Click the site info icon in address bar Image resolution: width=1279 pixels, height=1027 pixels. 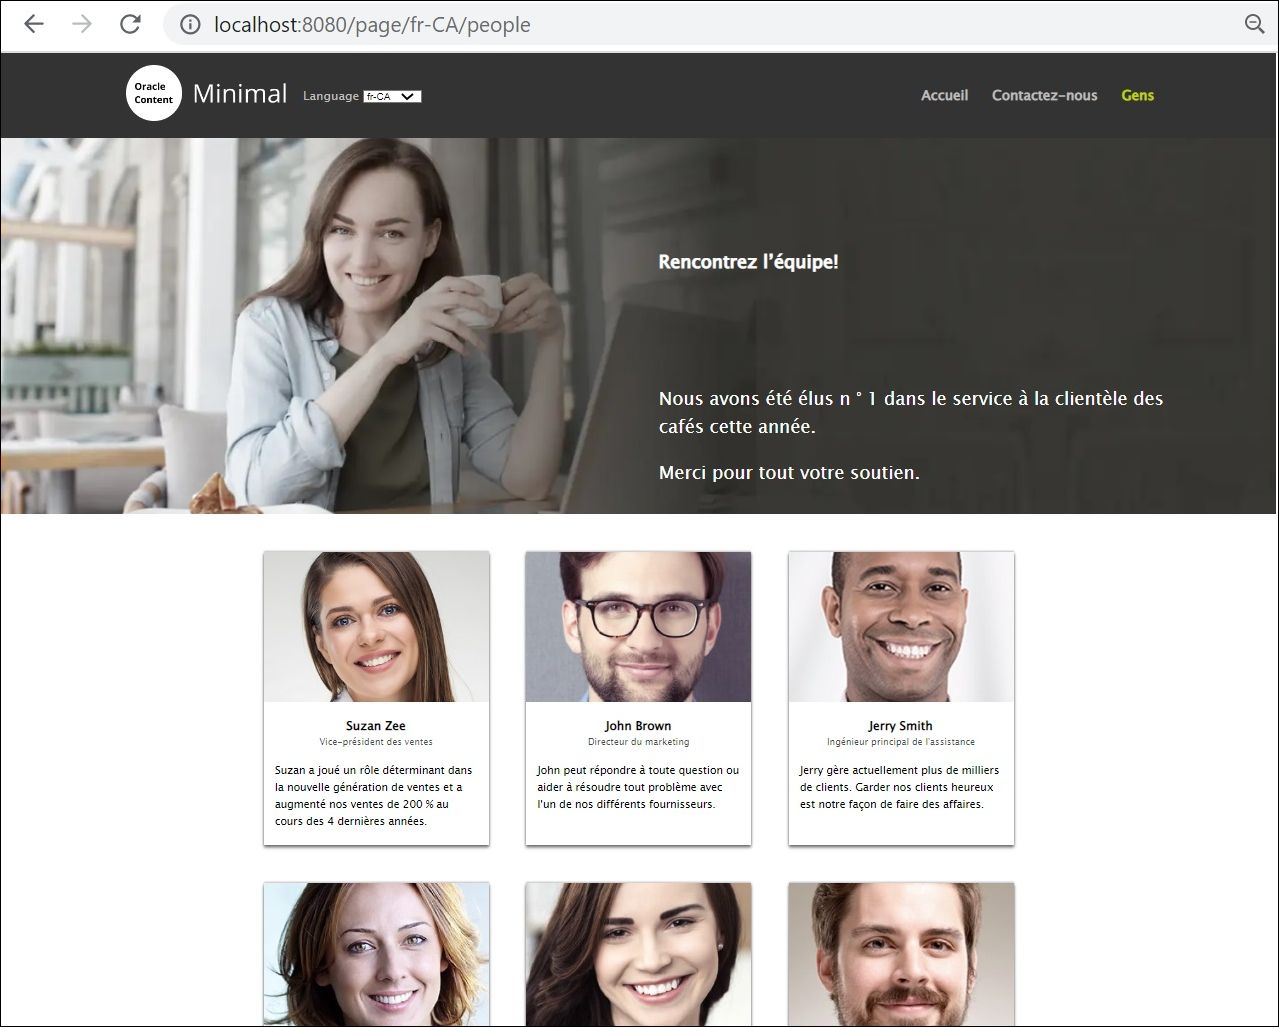[x=190, y=24]
